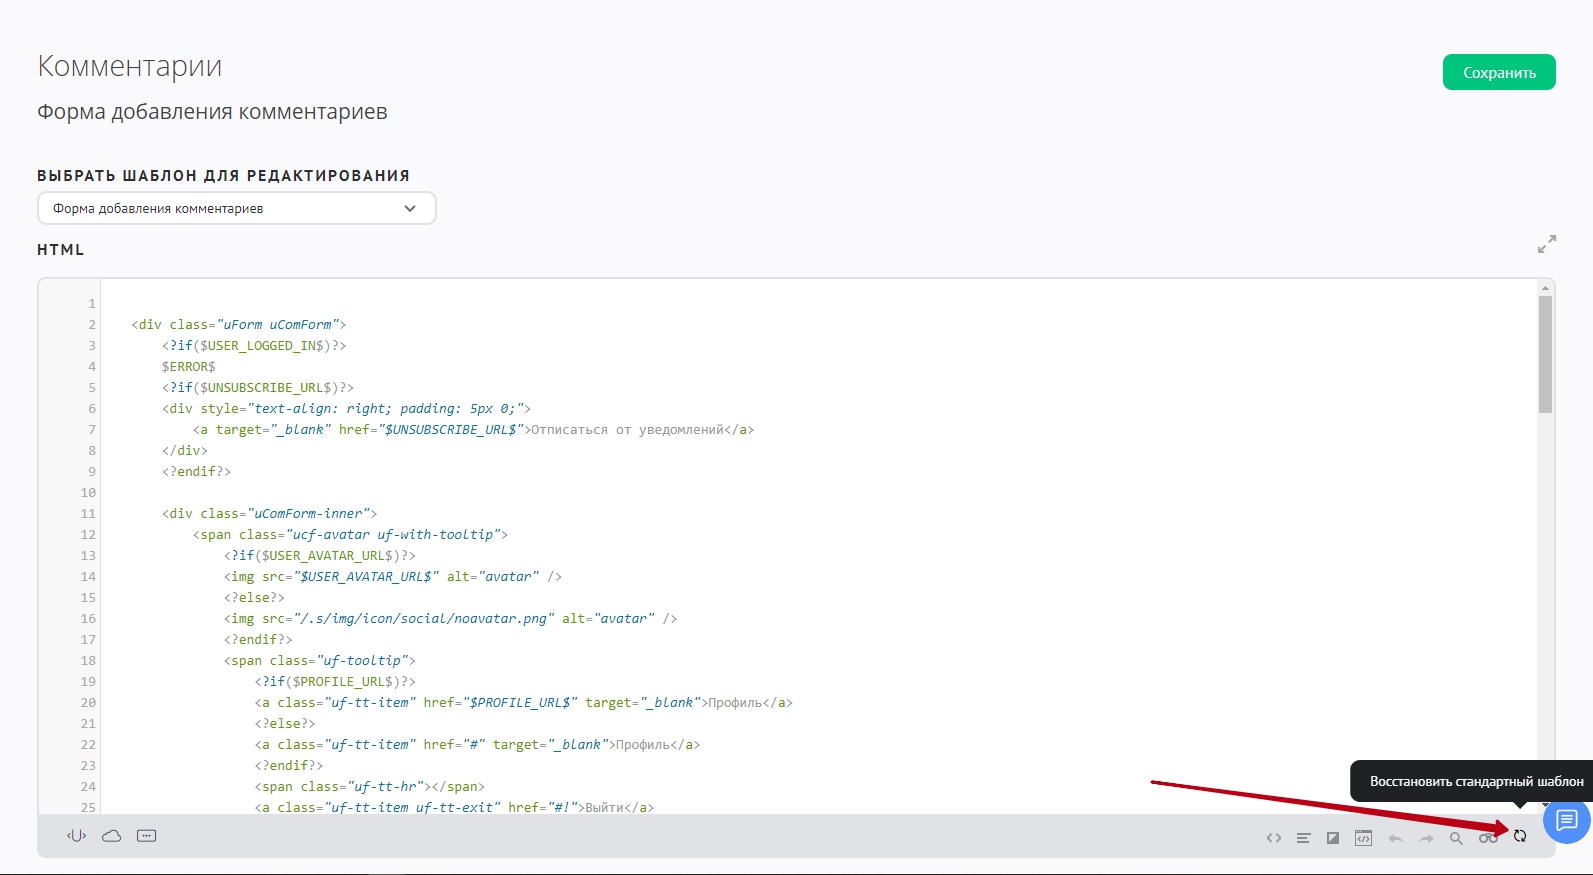Open the cloud icon in editor toolbar

(x=111, y=836)
